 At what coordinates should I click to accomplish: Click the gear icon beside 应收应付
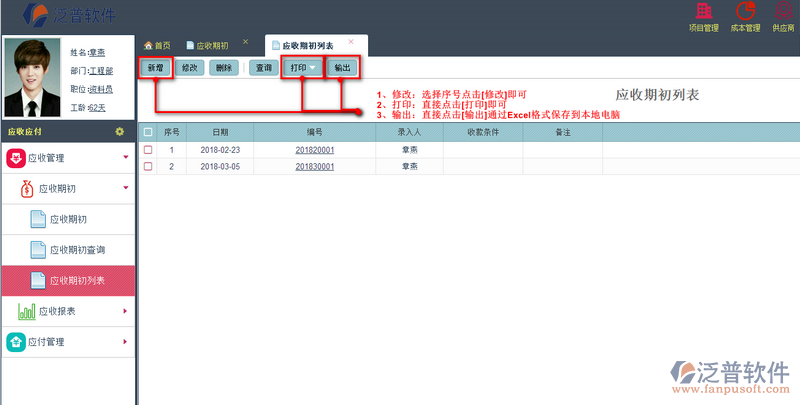(120, 131)
